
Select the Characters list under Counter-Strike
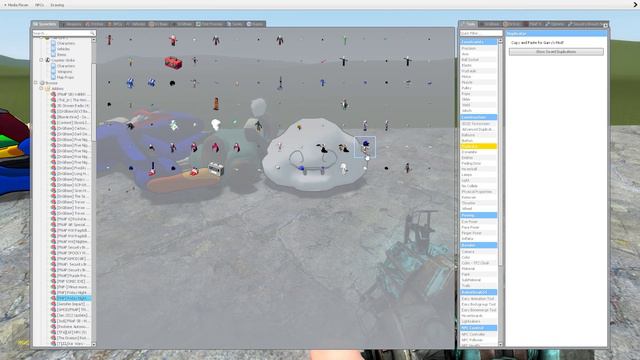pyautogui.click(x=66, y=66)
